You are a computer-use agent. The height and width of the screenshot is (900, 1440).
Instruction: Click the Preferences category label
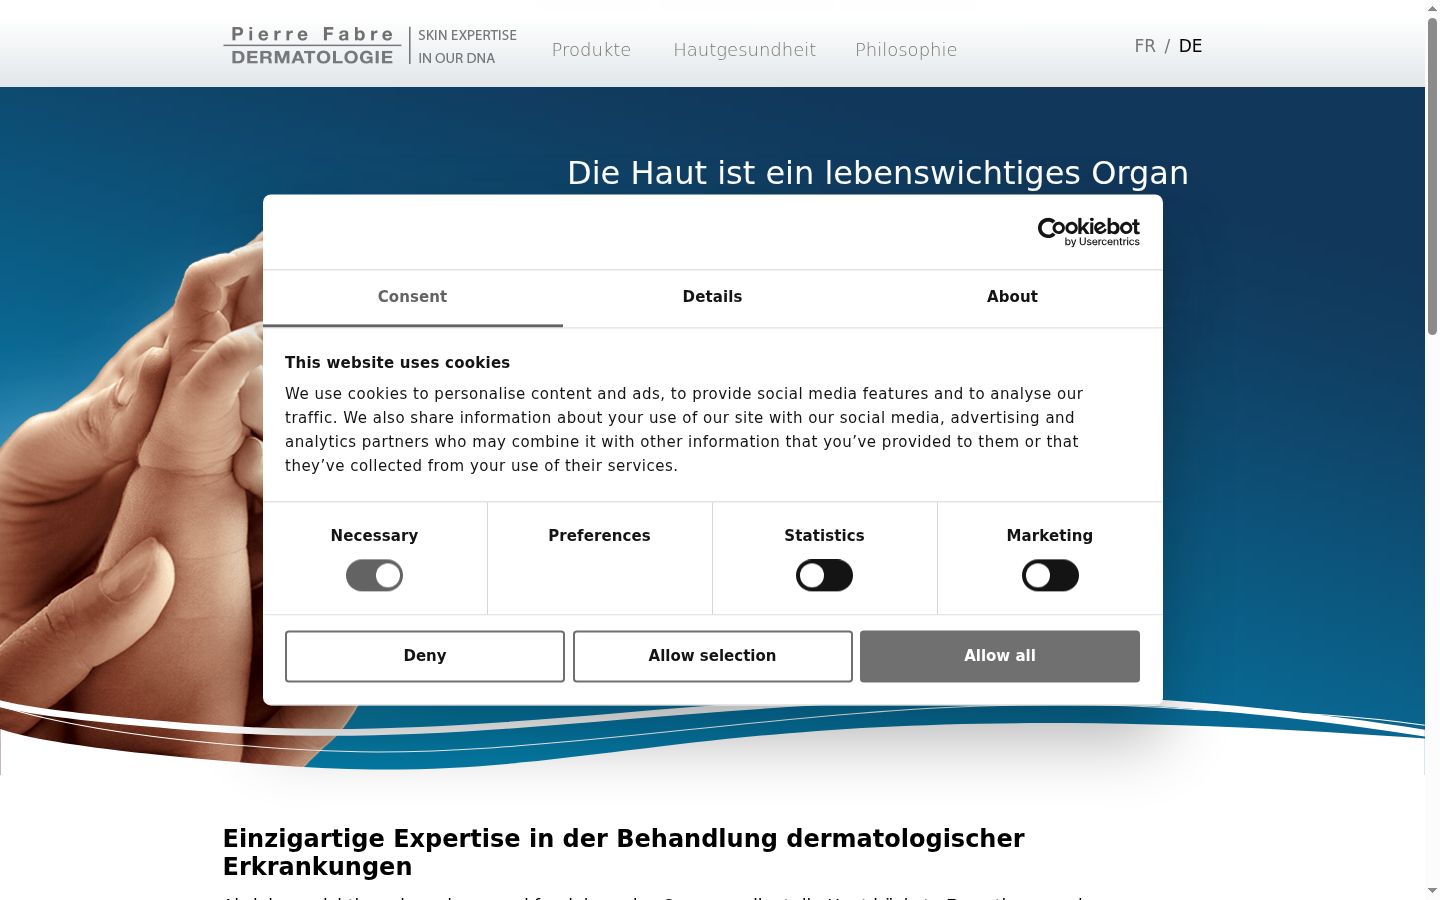[599, 536]
